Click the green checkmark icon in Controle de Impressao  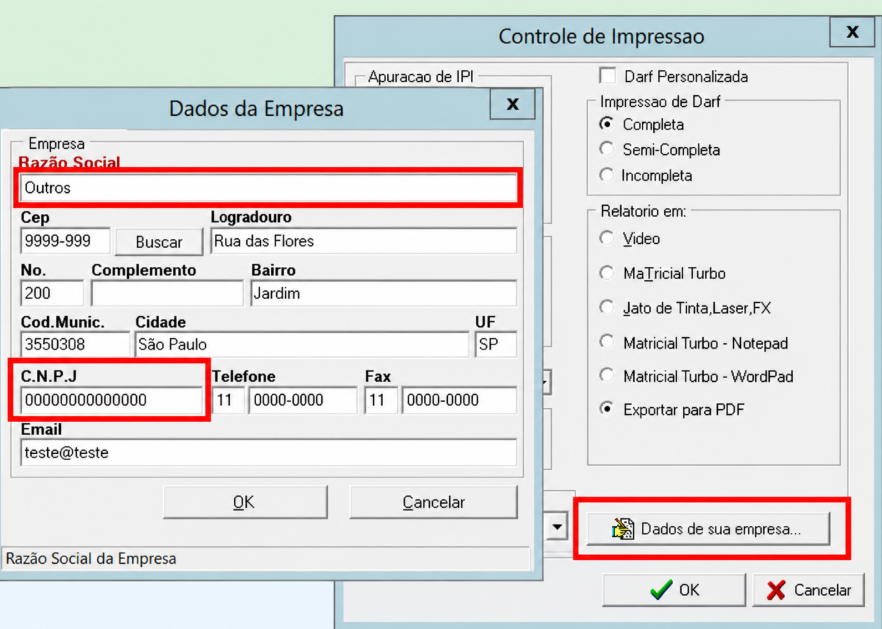coord(661,590)
